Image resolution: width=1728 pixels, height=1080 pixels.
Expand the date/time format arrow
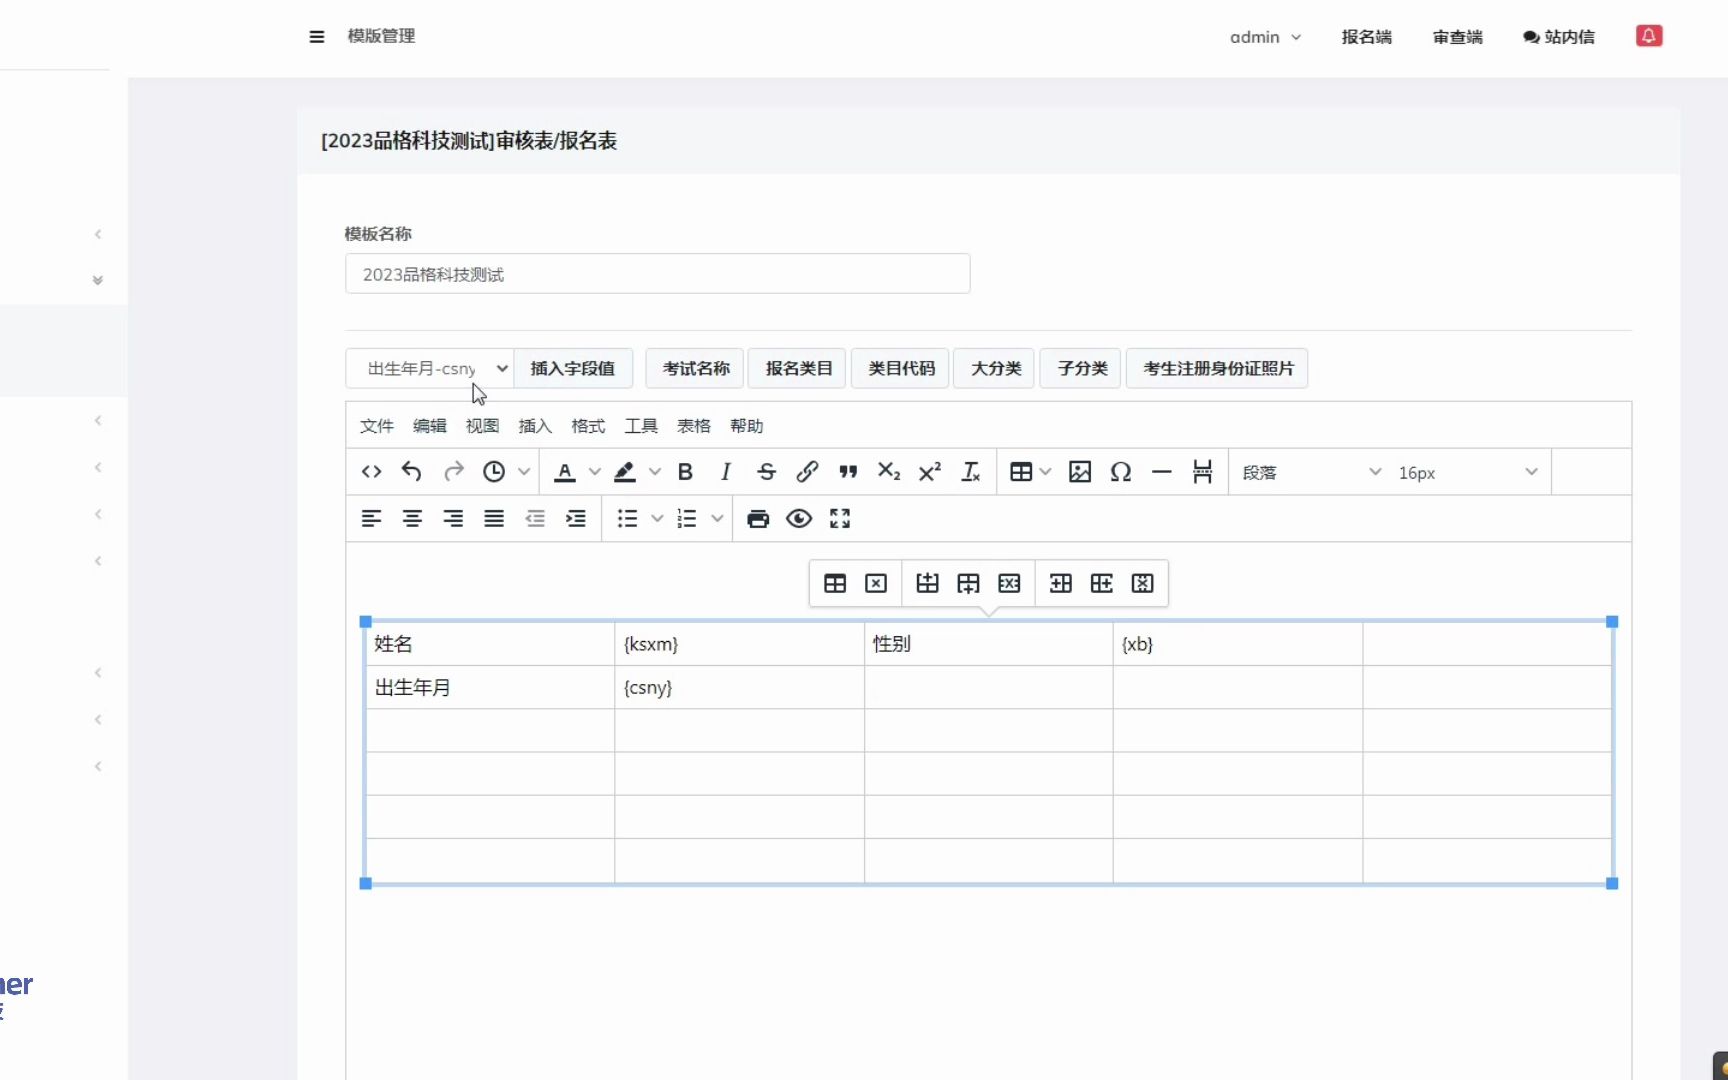(x=523, y=472)
